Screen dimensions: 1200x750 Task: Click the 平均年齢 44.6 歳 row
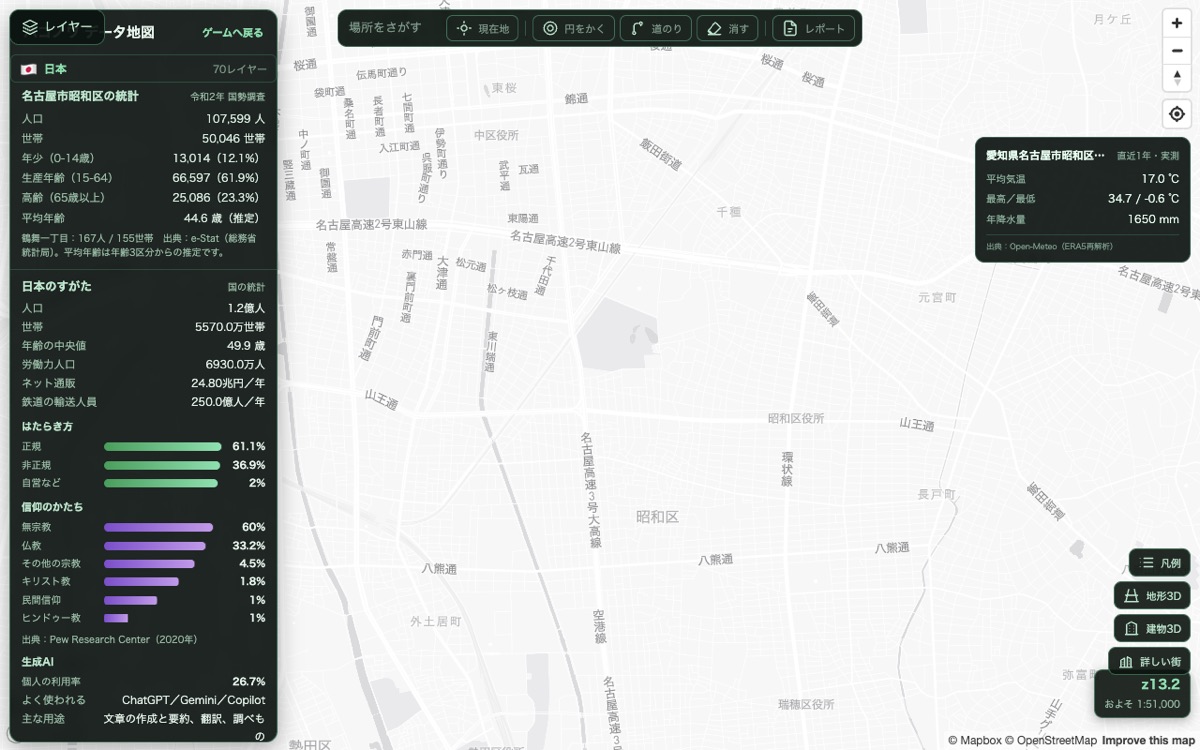(143, 217)
